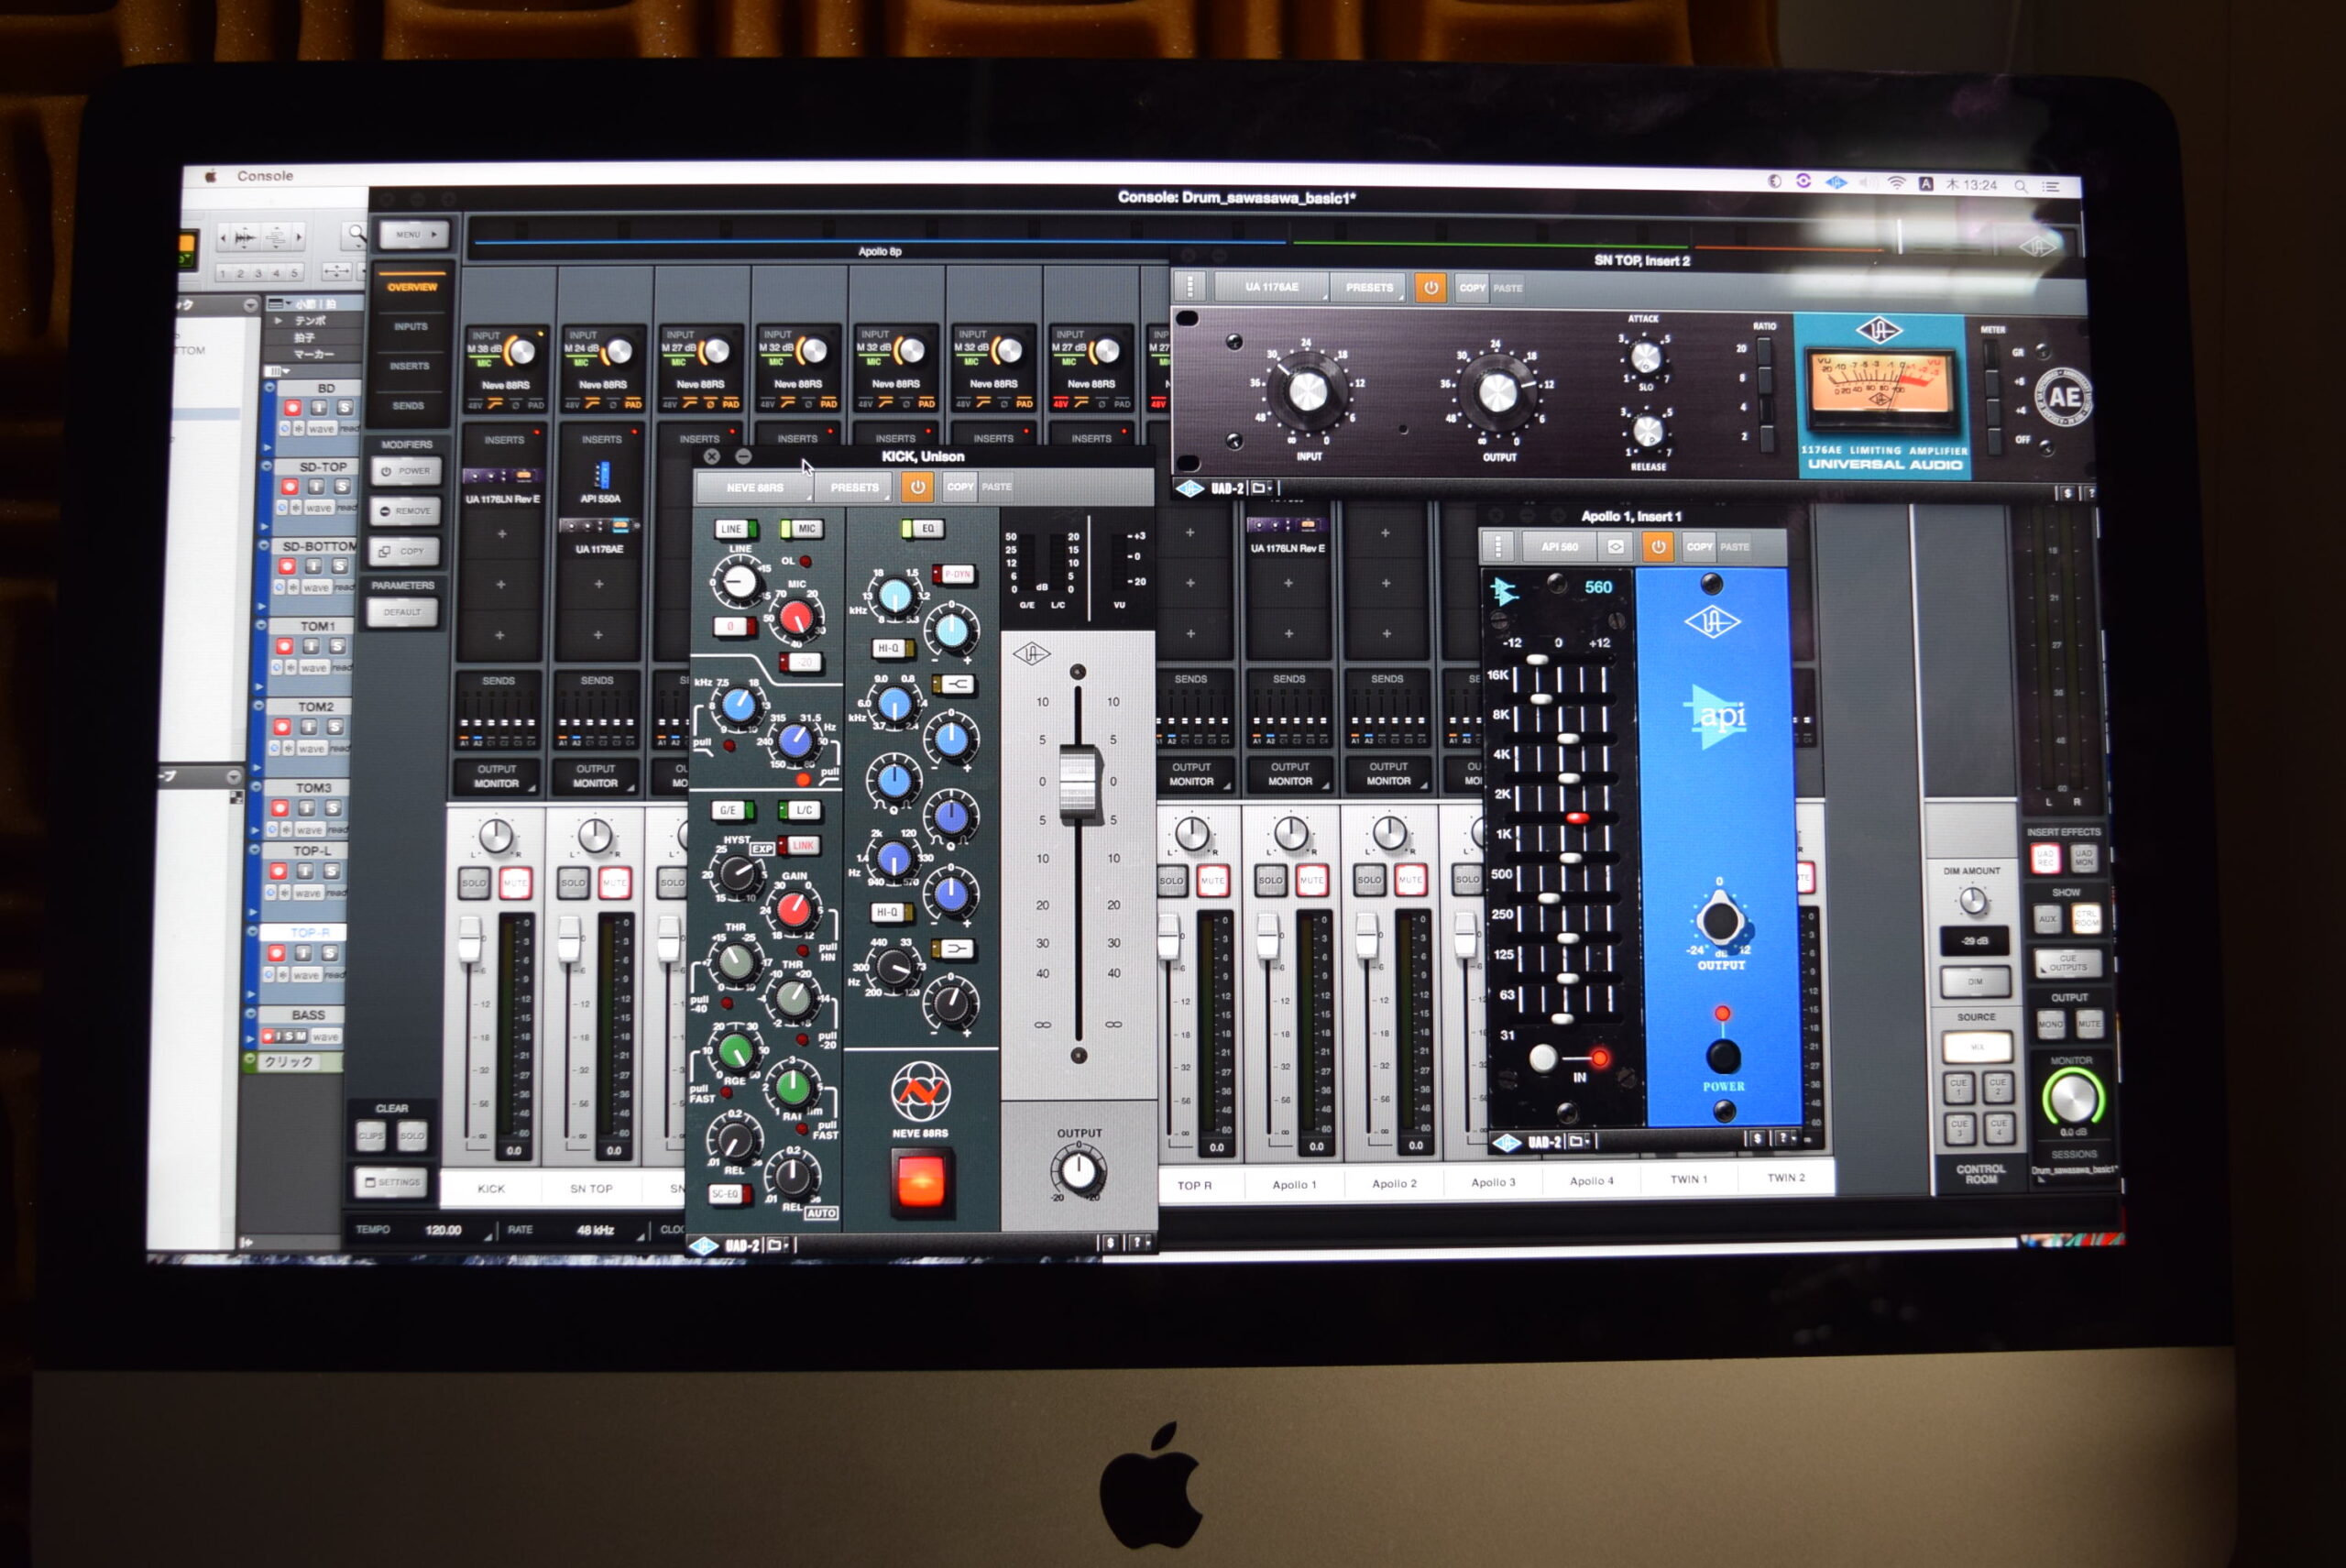Open PRESETS menu in Neve 88RS window
2346x1568 pixels.
[x=854, y=488]
